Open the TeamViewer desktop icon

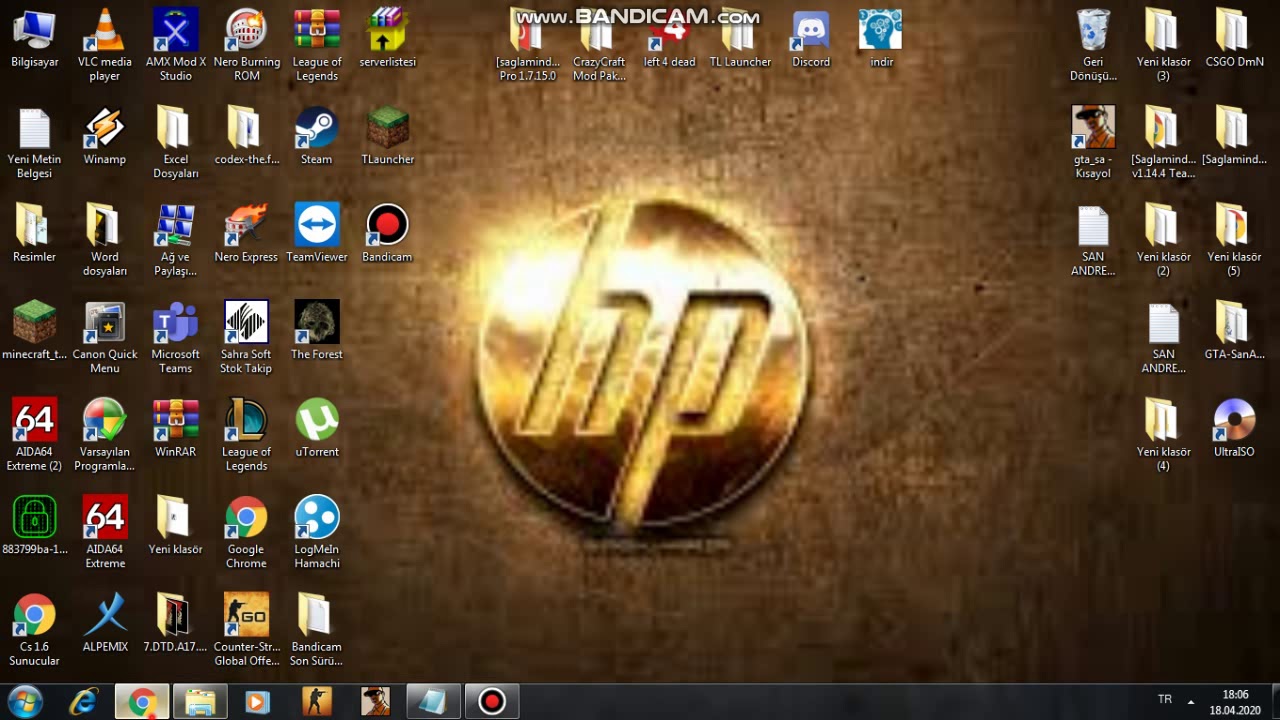[316, 234]
